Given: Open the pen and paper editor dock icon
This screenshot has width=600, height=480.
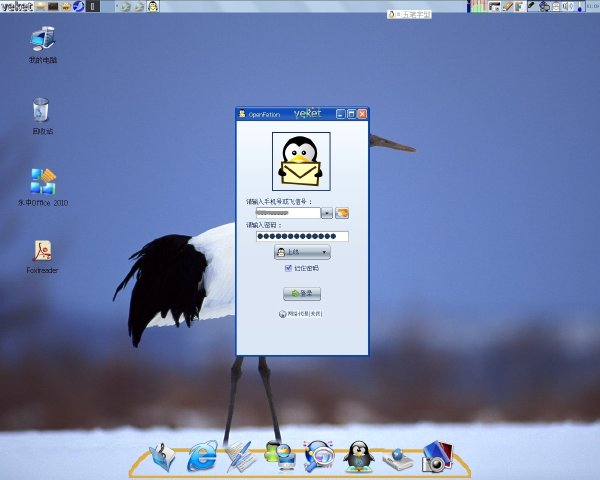Looking at the screenshot, I should tap(240, 457).
